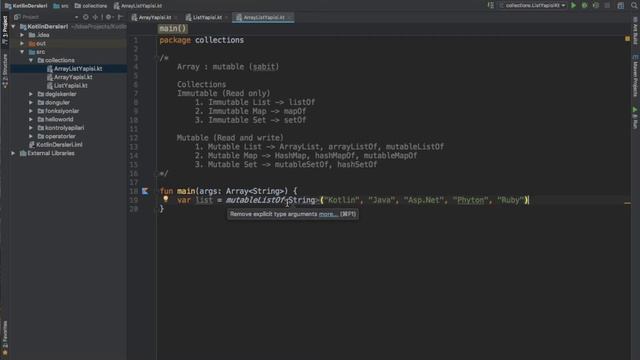Screen dimensions: 640x360
Task: Collapse the block comment fold marker on line 3
Action: pos(157,58)
